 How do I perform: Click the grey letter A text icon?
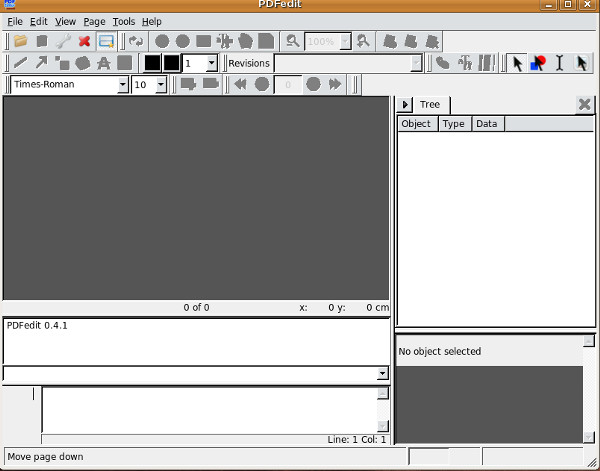point(104,62)
